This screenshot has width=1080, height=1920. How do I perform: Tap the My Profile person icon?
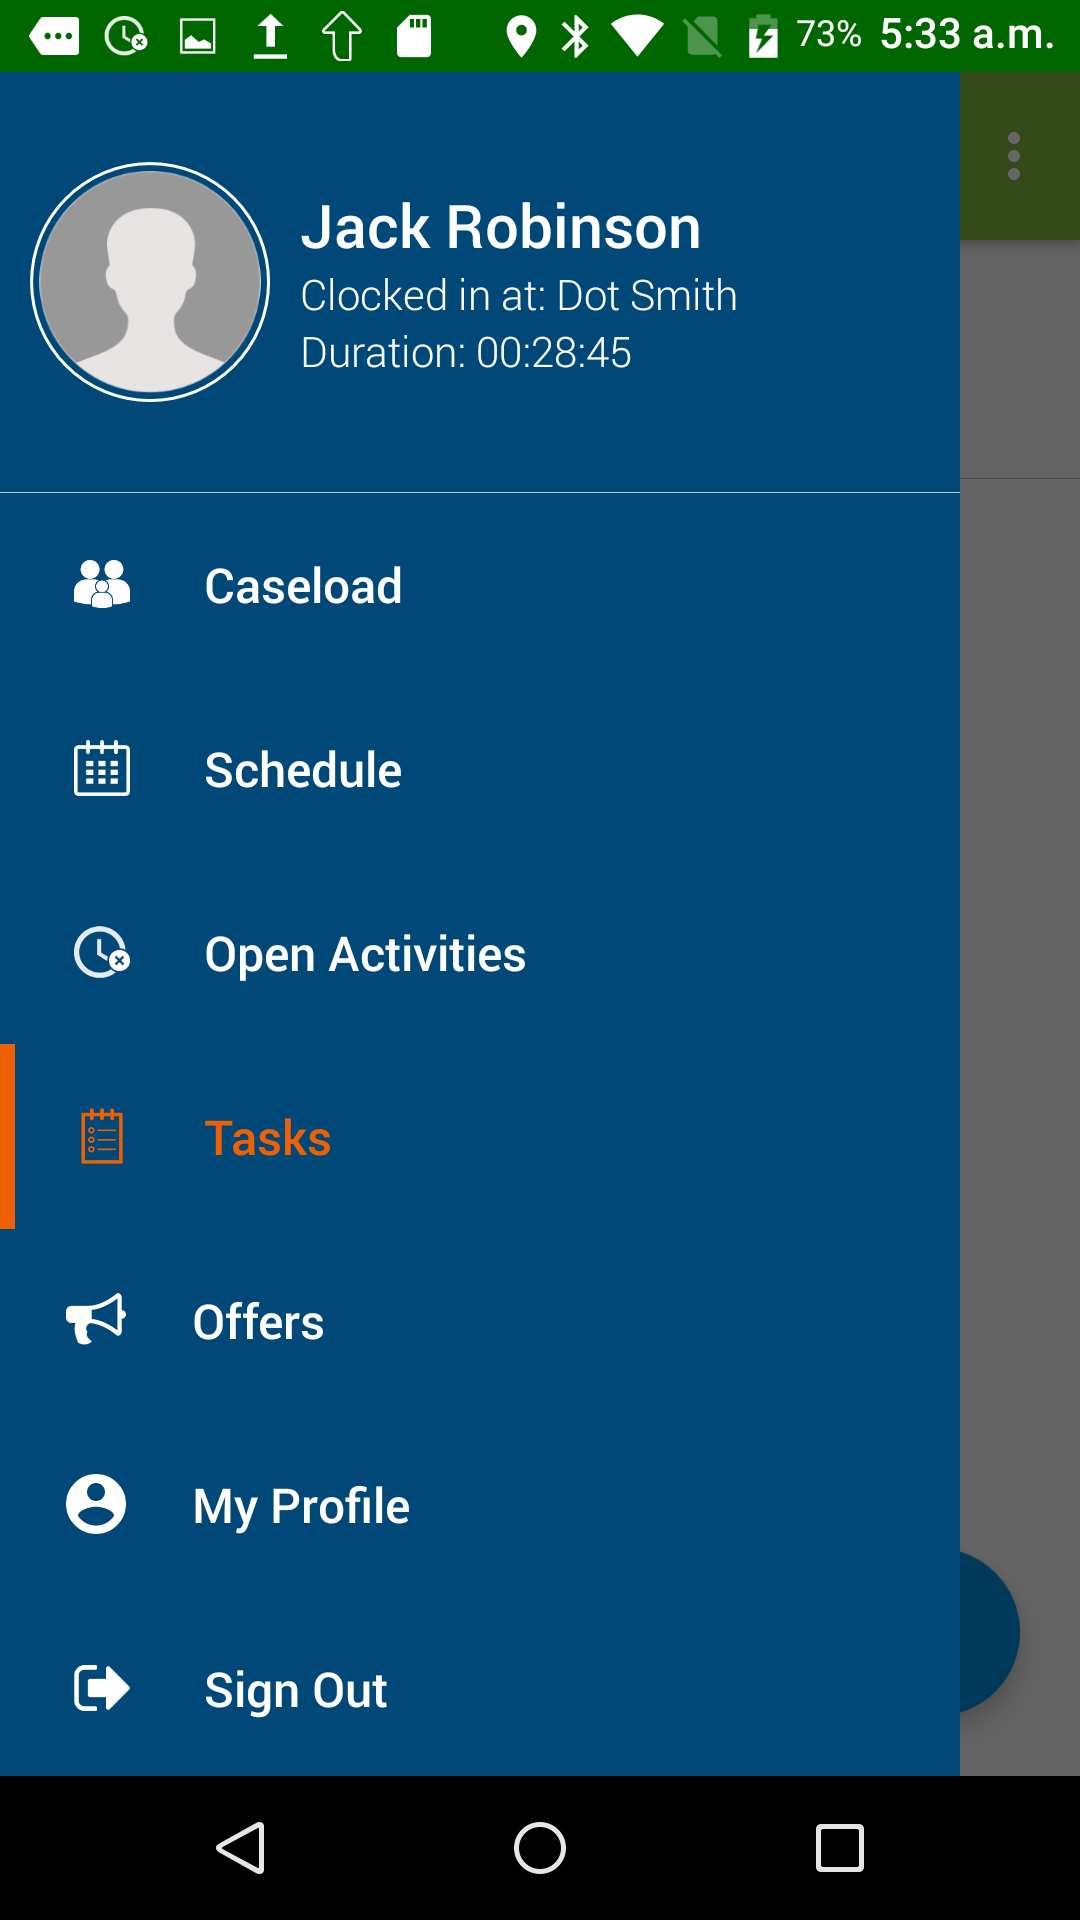[96, 1504]
